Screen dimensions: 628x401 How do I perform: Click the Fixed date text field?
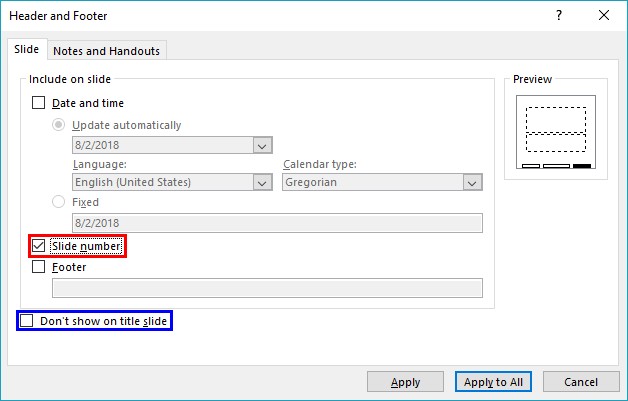(x=277, y=223)
